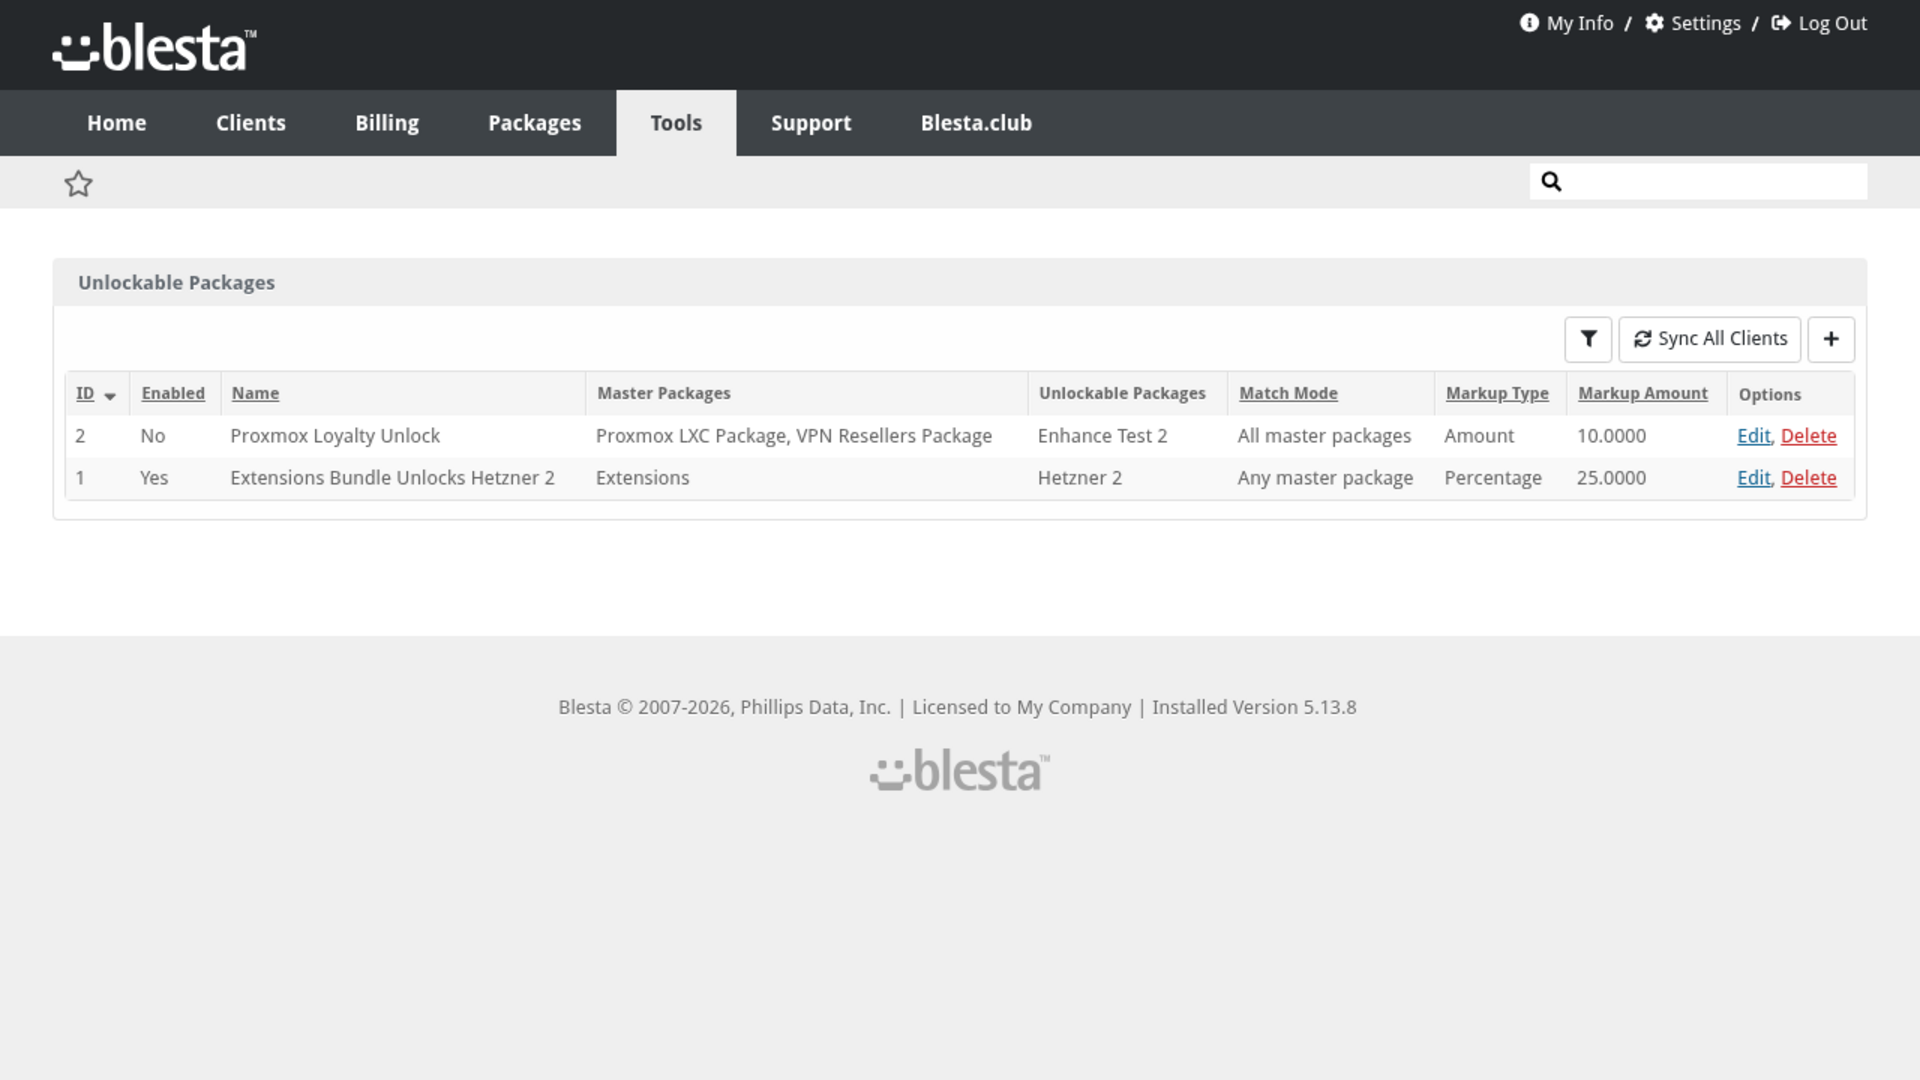This screenshot has height=1080, width=1920.
Task: Click the 25.0000 markup amount value
Action: 1611,478
